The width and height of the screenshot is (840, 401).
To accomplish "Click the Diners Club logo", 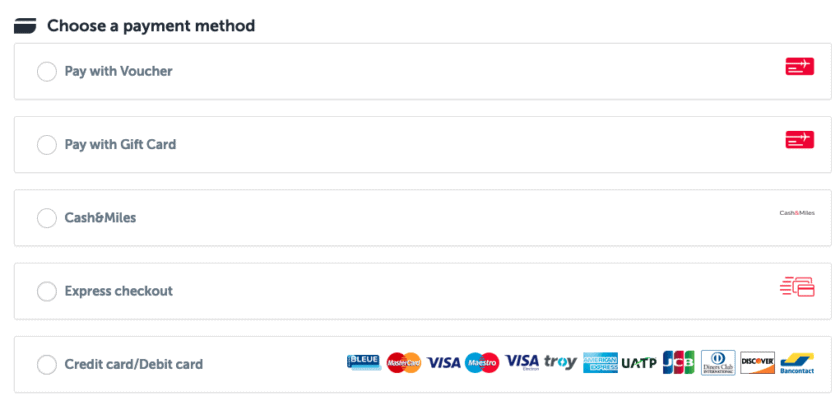I will [718, 362].
